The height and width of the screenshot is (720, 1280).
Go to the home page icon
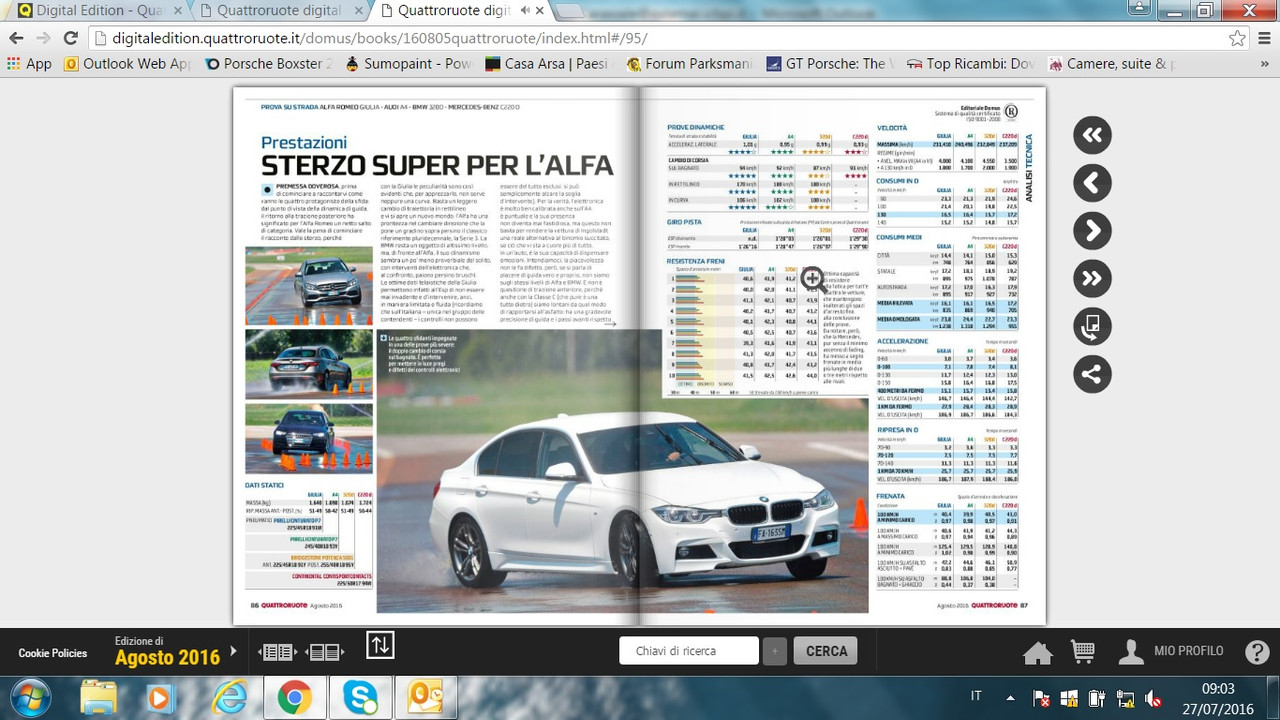point(1037,652)
